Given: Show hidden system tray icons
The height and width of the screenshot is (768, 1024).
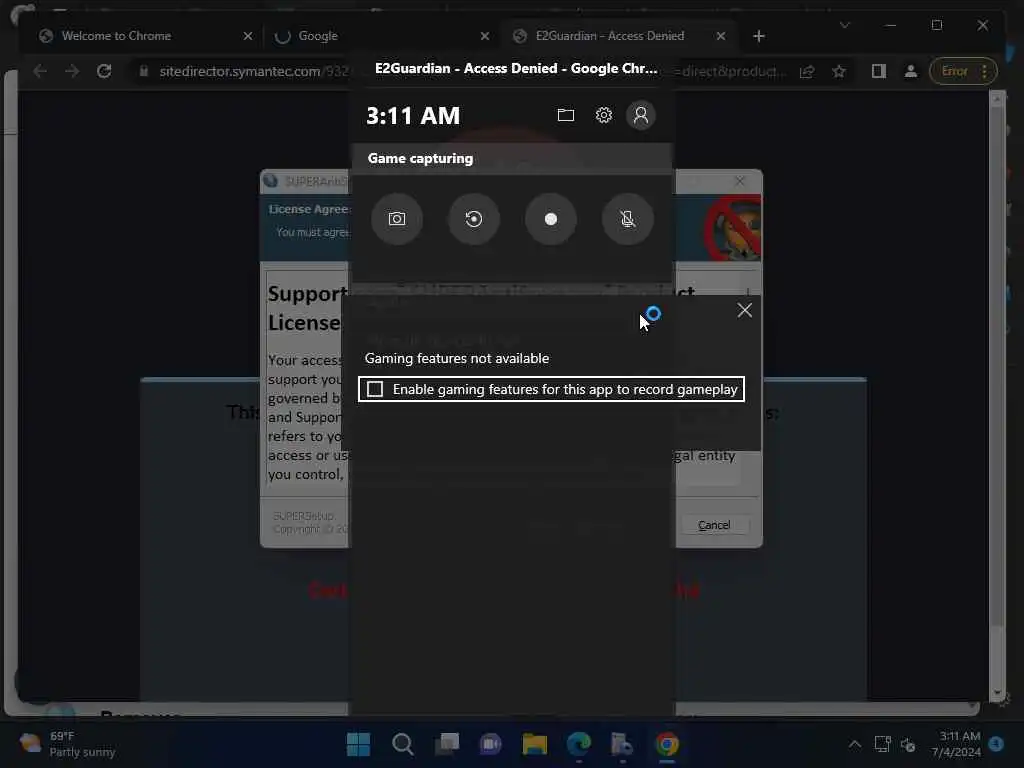Looking at the screenshot, I should coord(854,744).
